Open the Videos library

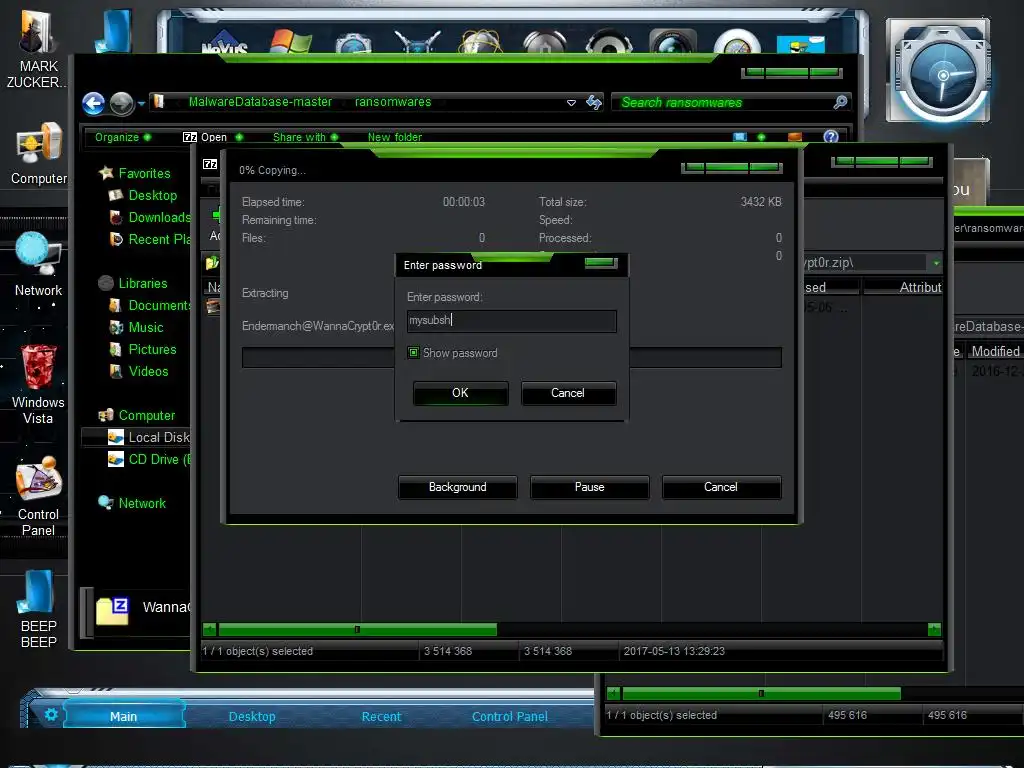pos(139,371)
